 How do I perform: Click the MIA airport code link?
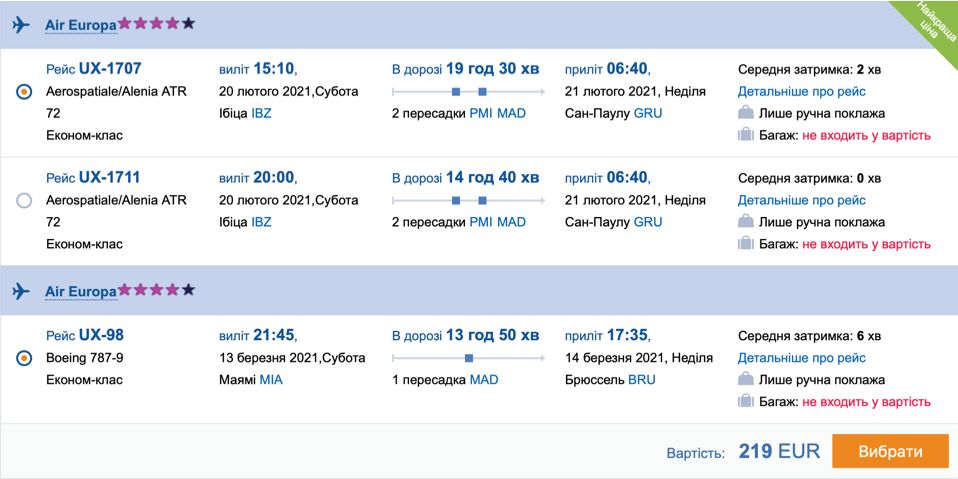point(271,380)
